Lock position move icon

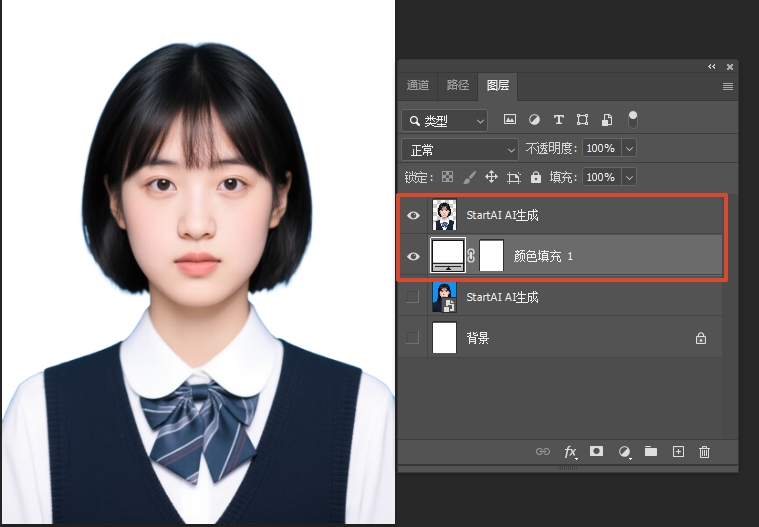491,177
